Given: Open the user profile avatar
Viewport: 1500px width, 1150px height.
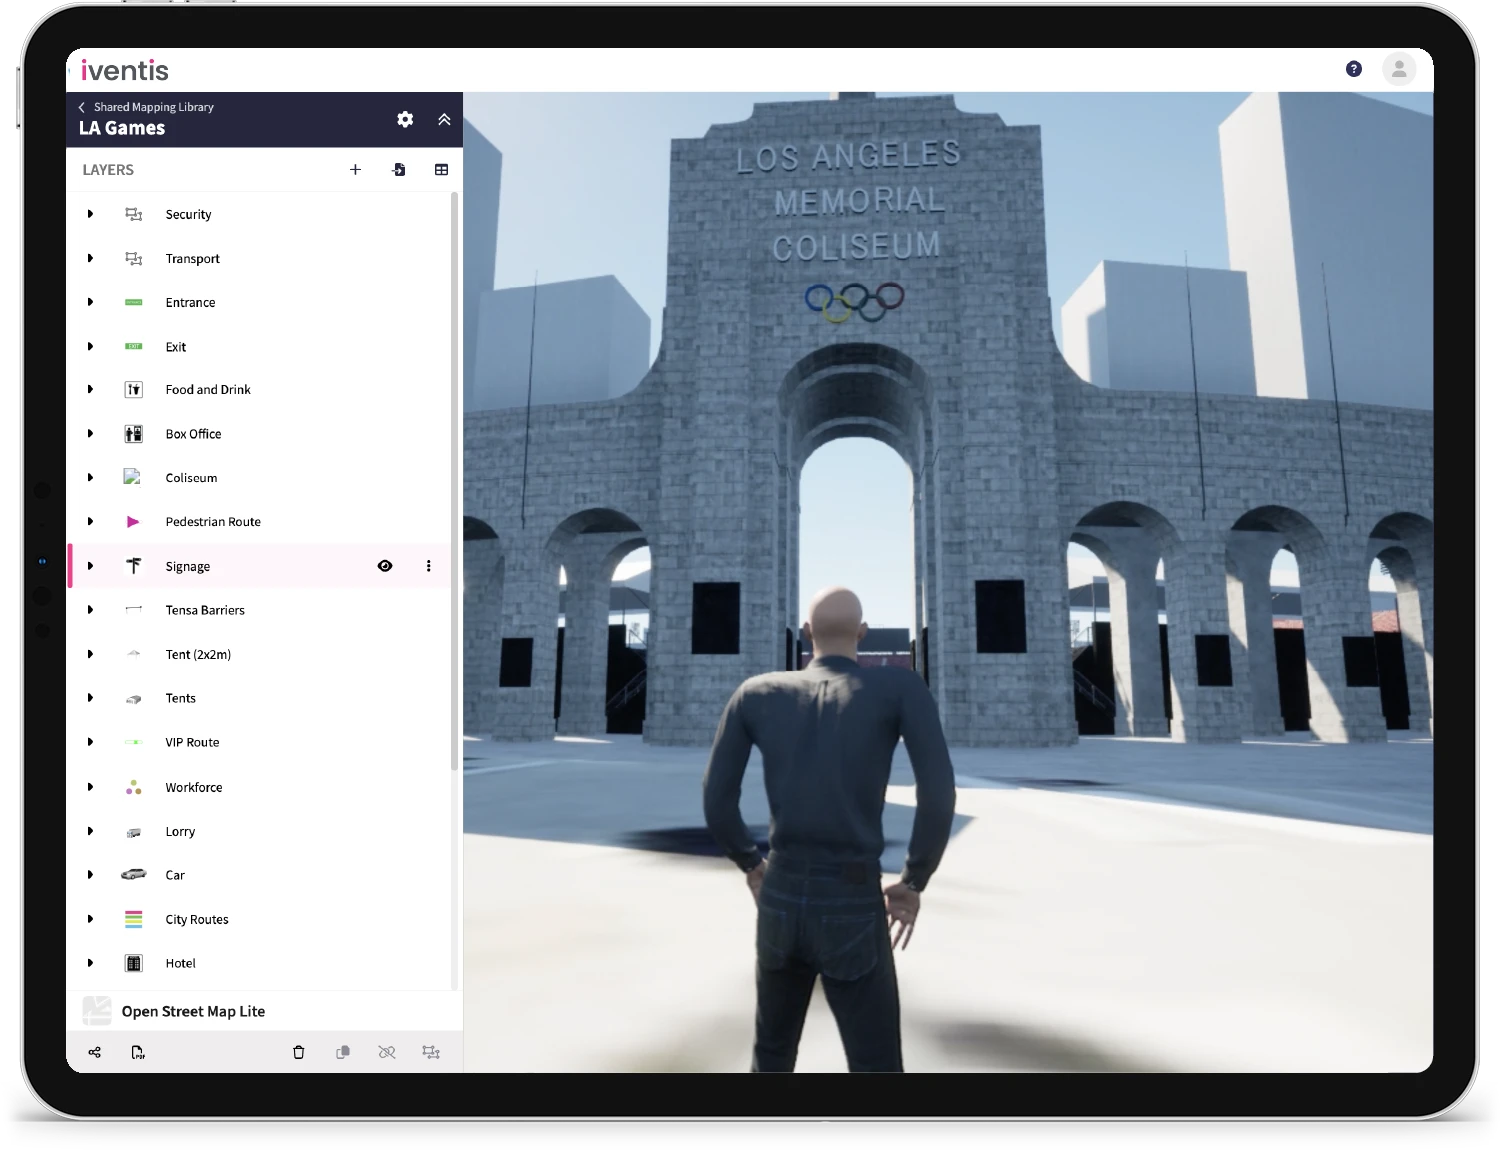Looking at the screenshot, I should pos(1399,69).
